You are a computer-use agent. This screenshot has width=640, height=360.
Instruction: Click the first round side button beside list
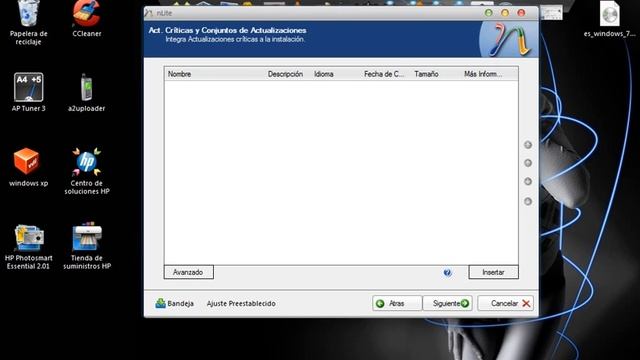pyautogui.click(x=528, y=145)
